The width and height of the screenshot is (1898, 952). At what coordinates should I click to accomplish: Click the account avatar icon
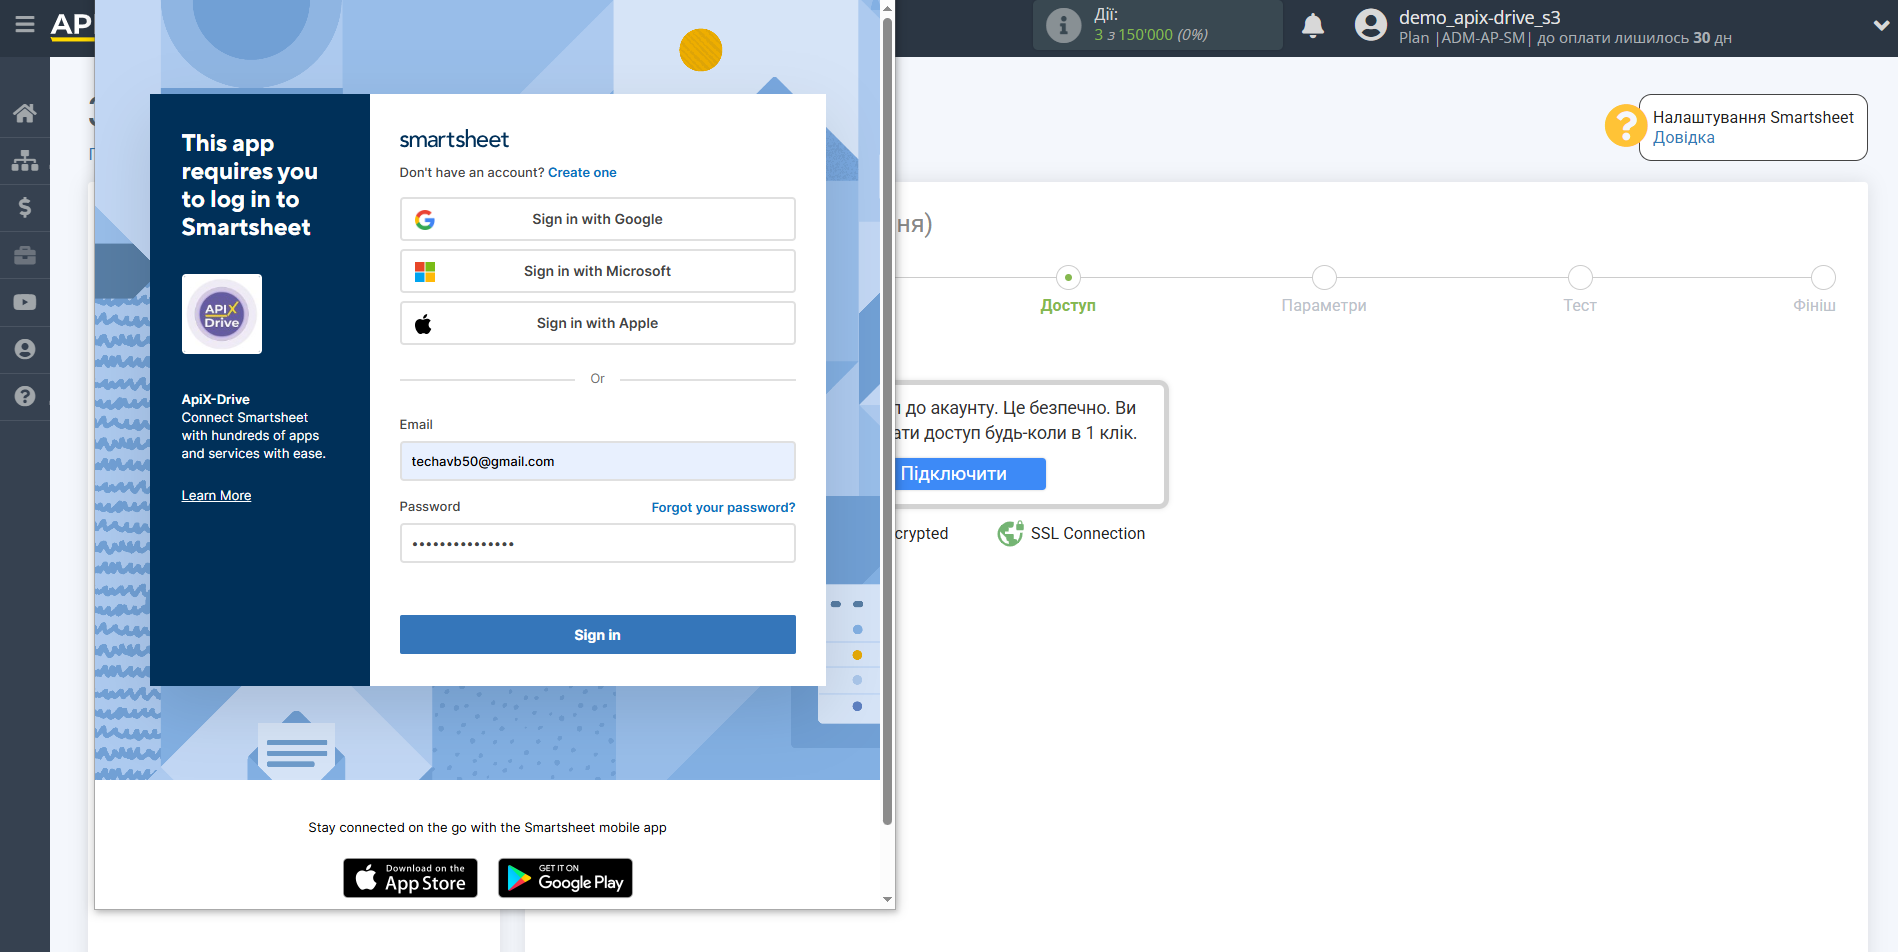(1371, 25)
